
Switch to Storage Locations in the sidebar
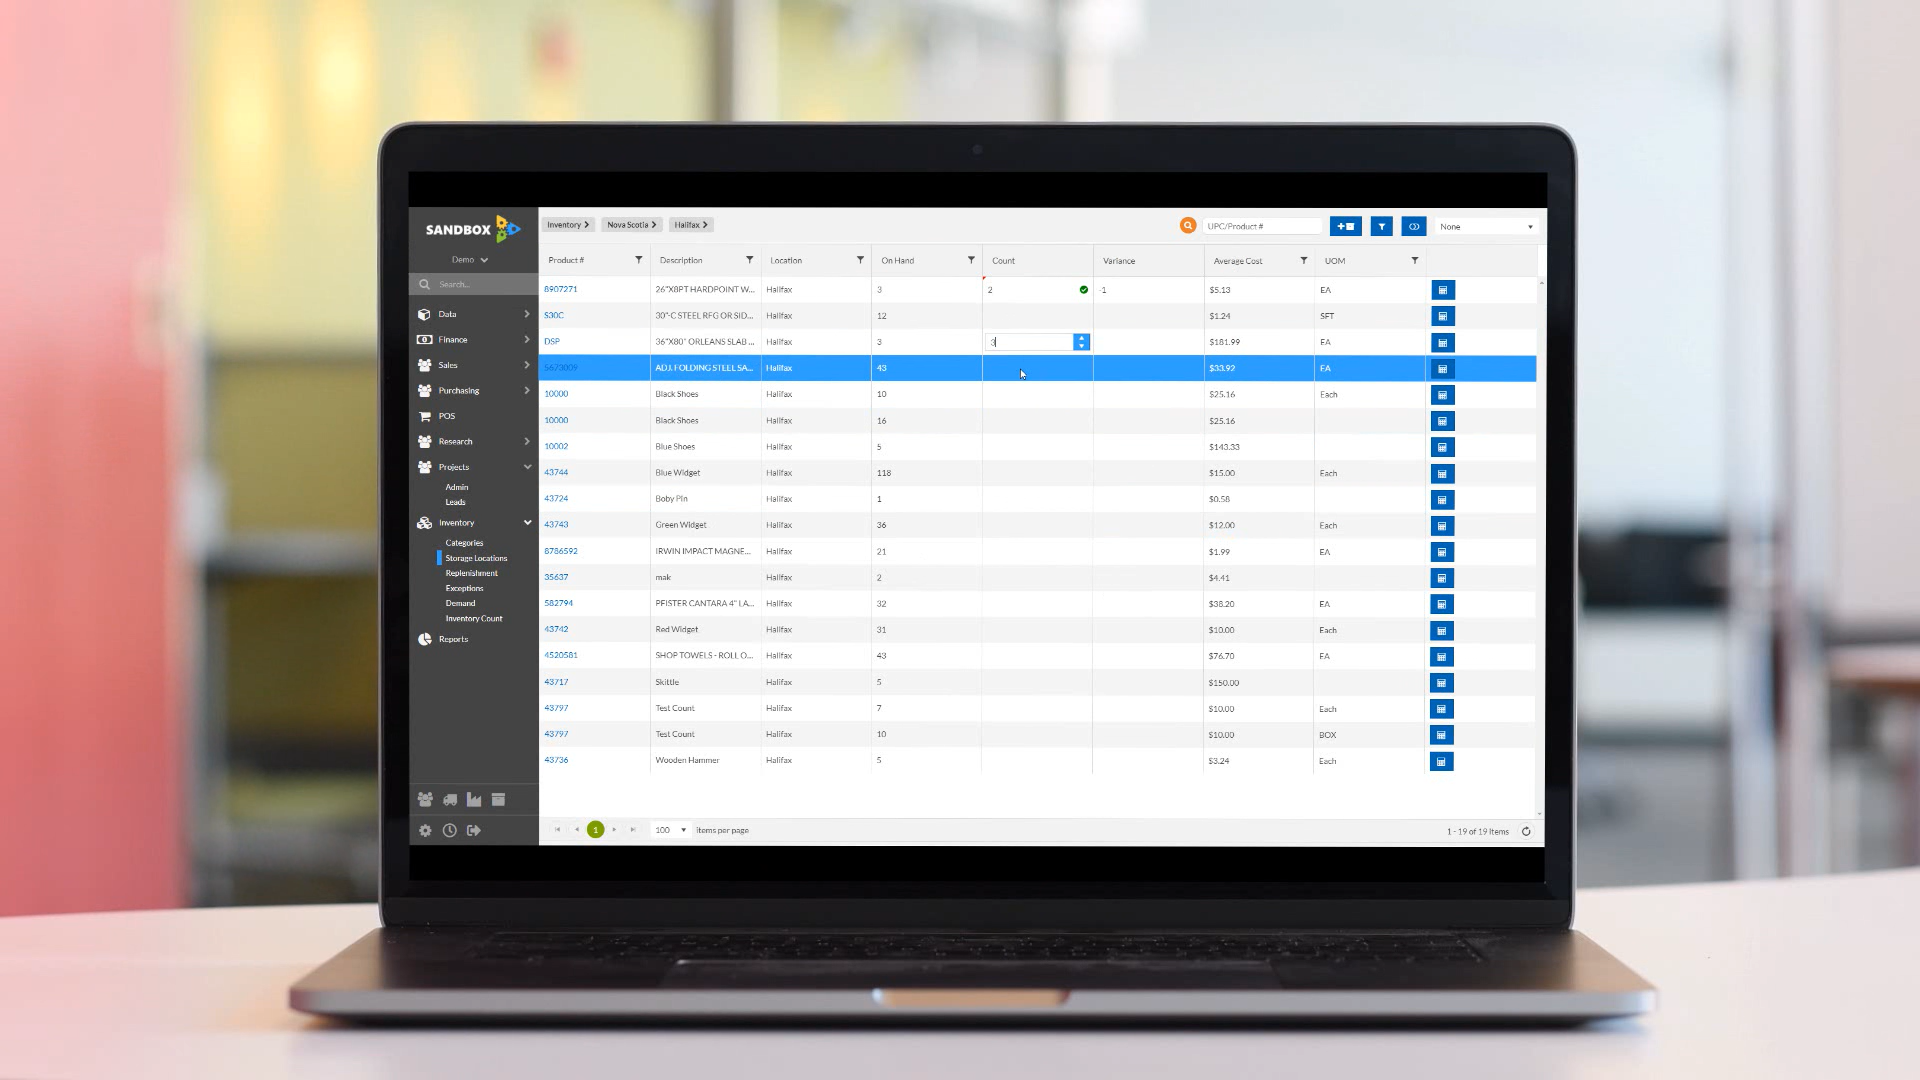coord(475,558)
